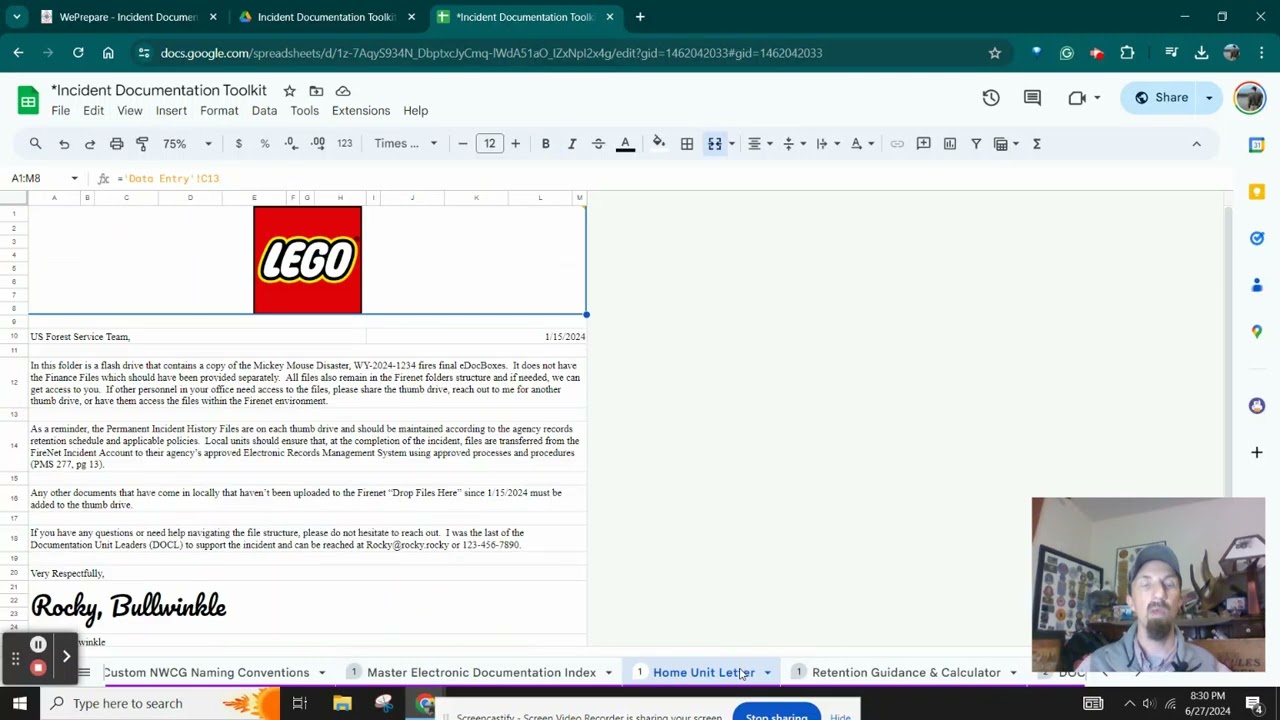This screenshot has width=1280, height=720.
Task: Expand the merge type dropdown arrow
Action: [732, 144]
